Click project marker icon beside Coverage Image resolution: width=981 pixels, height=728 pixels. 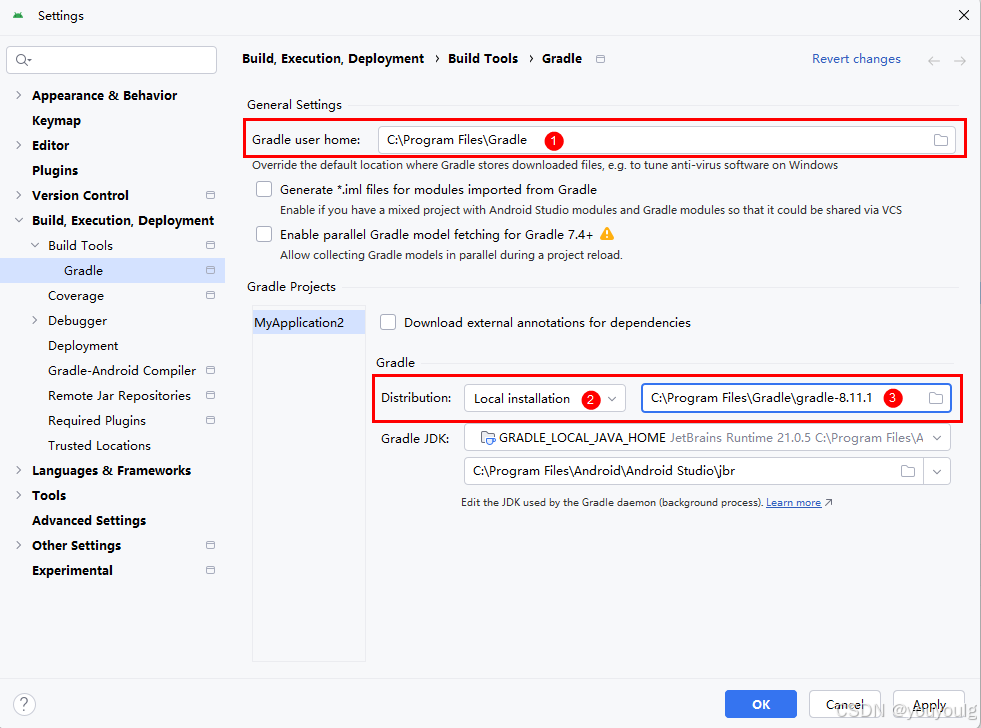(210, 295)
